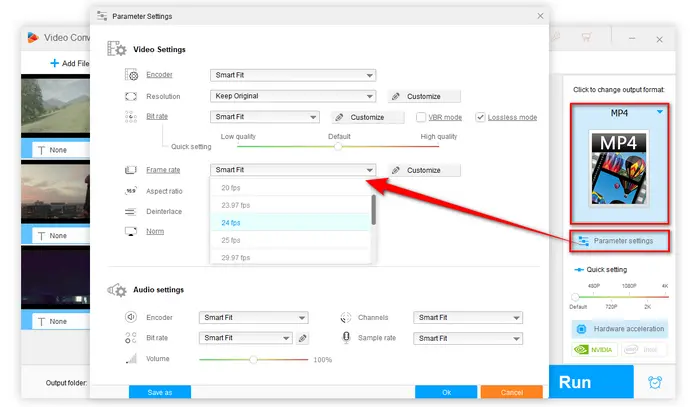Screen dimensions: 700x407
Task: Click the Volume slider handle
Action: 253,359
